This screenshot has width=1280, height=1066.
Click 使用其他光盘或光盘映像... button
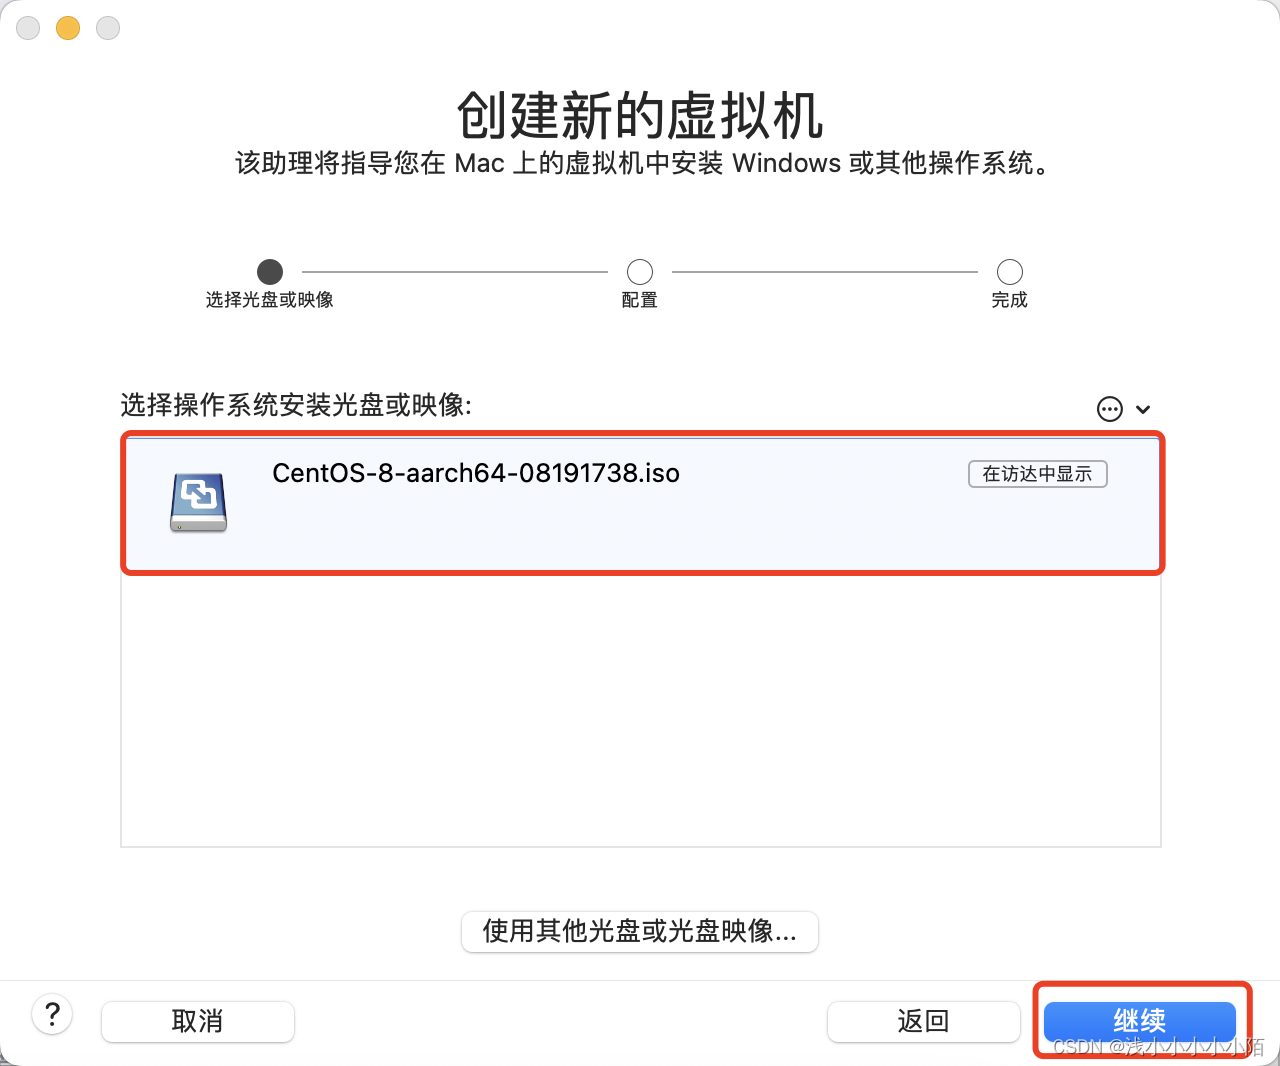pos(640,931)
